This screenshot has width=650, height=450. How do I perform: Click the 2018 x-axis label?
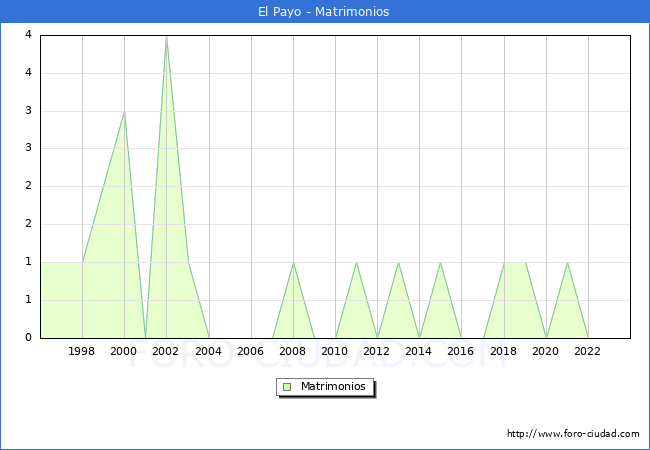(504, 351)
